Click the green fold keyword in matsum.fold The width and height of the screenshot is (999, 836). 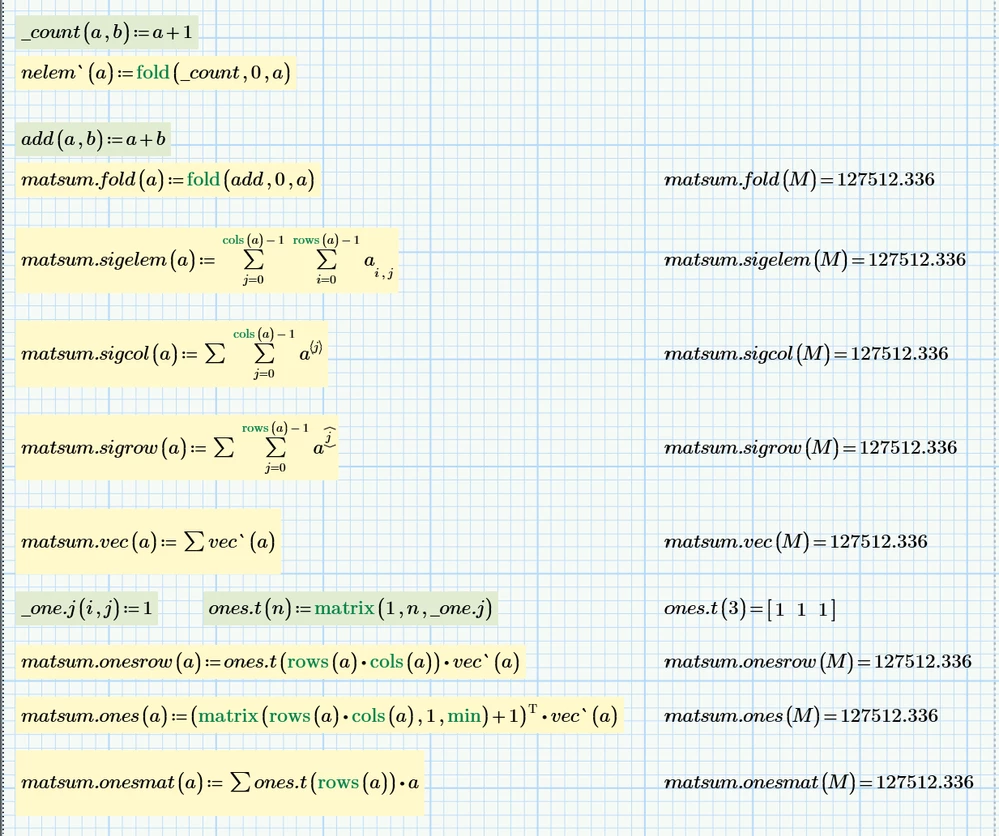203,180
